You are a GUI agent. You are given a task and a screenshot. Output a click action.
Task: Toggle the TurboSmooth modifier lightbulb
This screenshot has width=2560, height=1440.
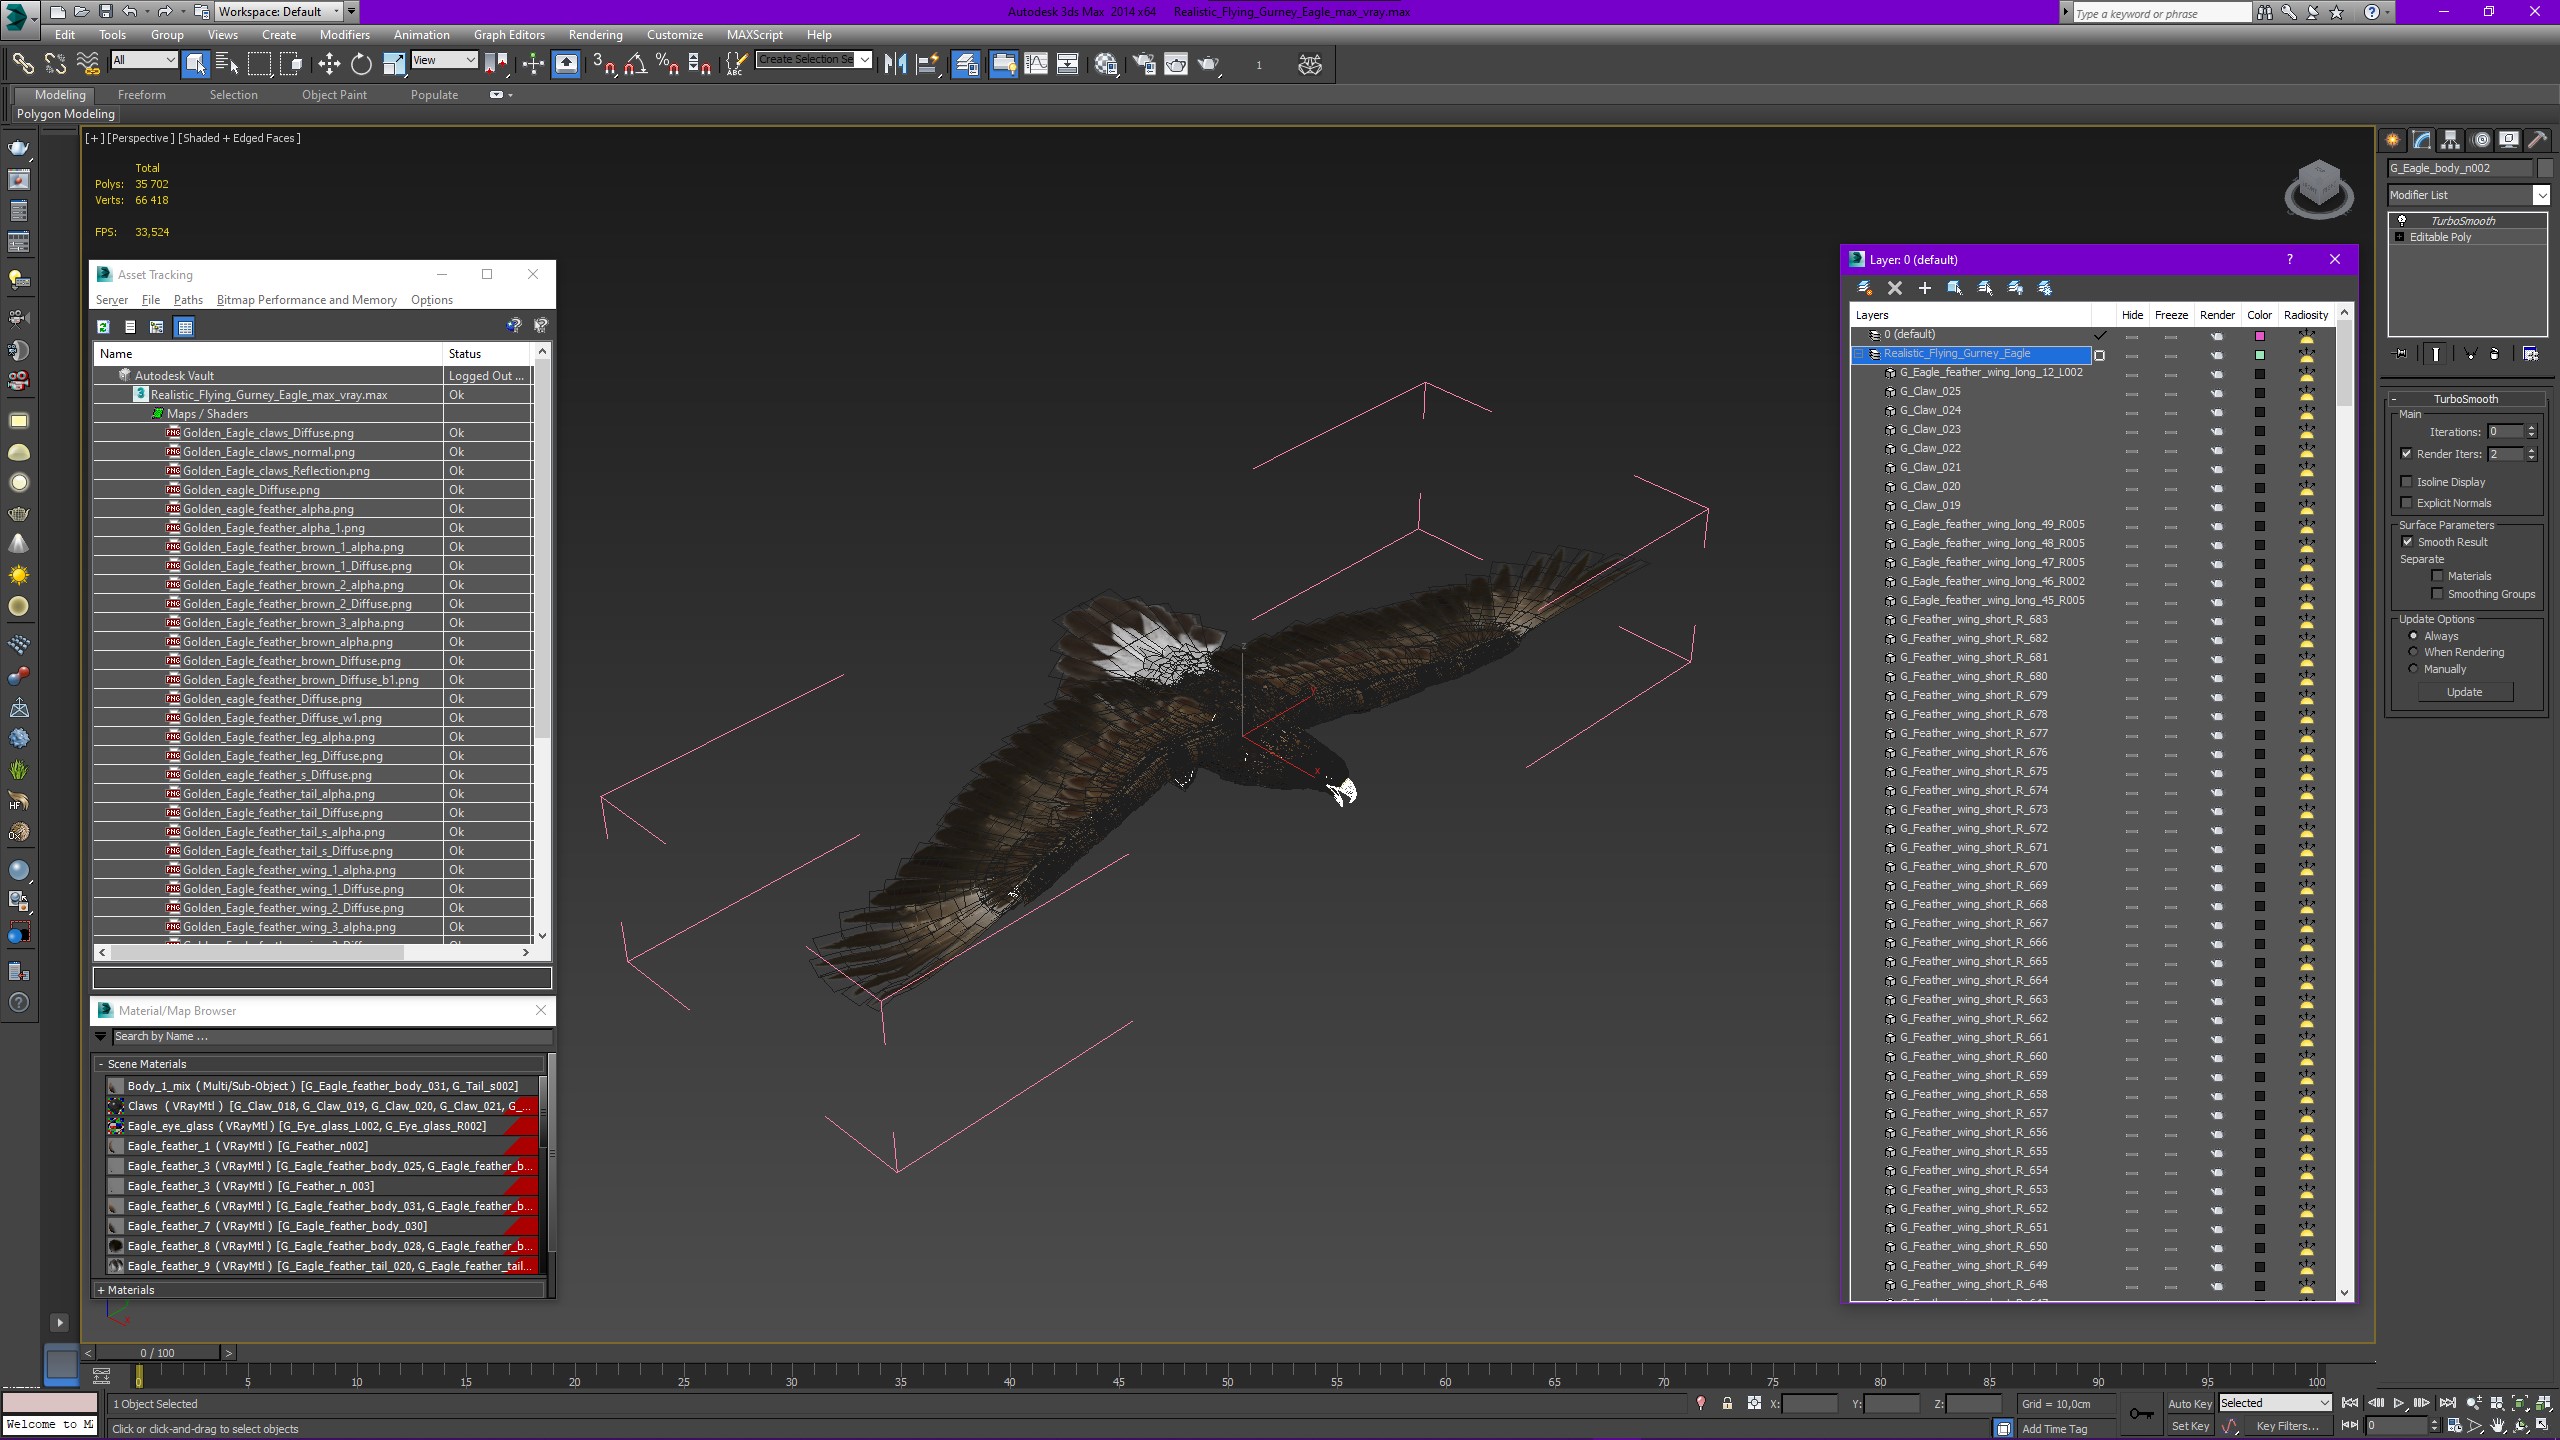click(x=2401, y=221)
